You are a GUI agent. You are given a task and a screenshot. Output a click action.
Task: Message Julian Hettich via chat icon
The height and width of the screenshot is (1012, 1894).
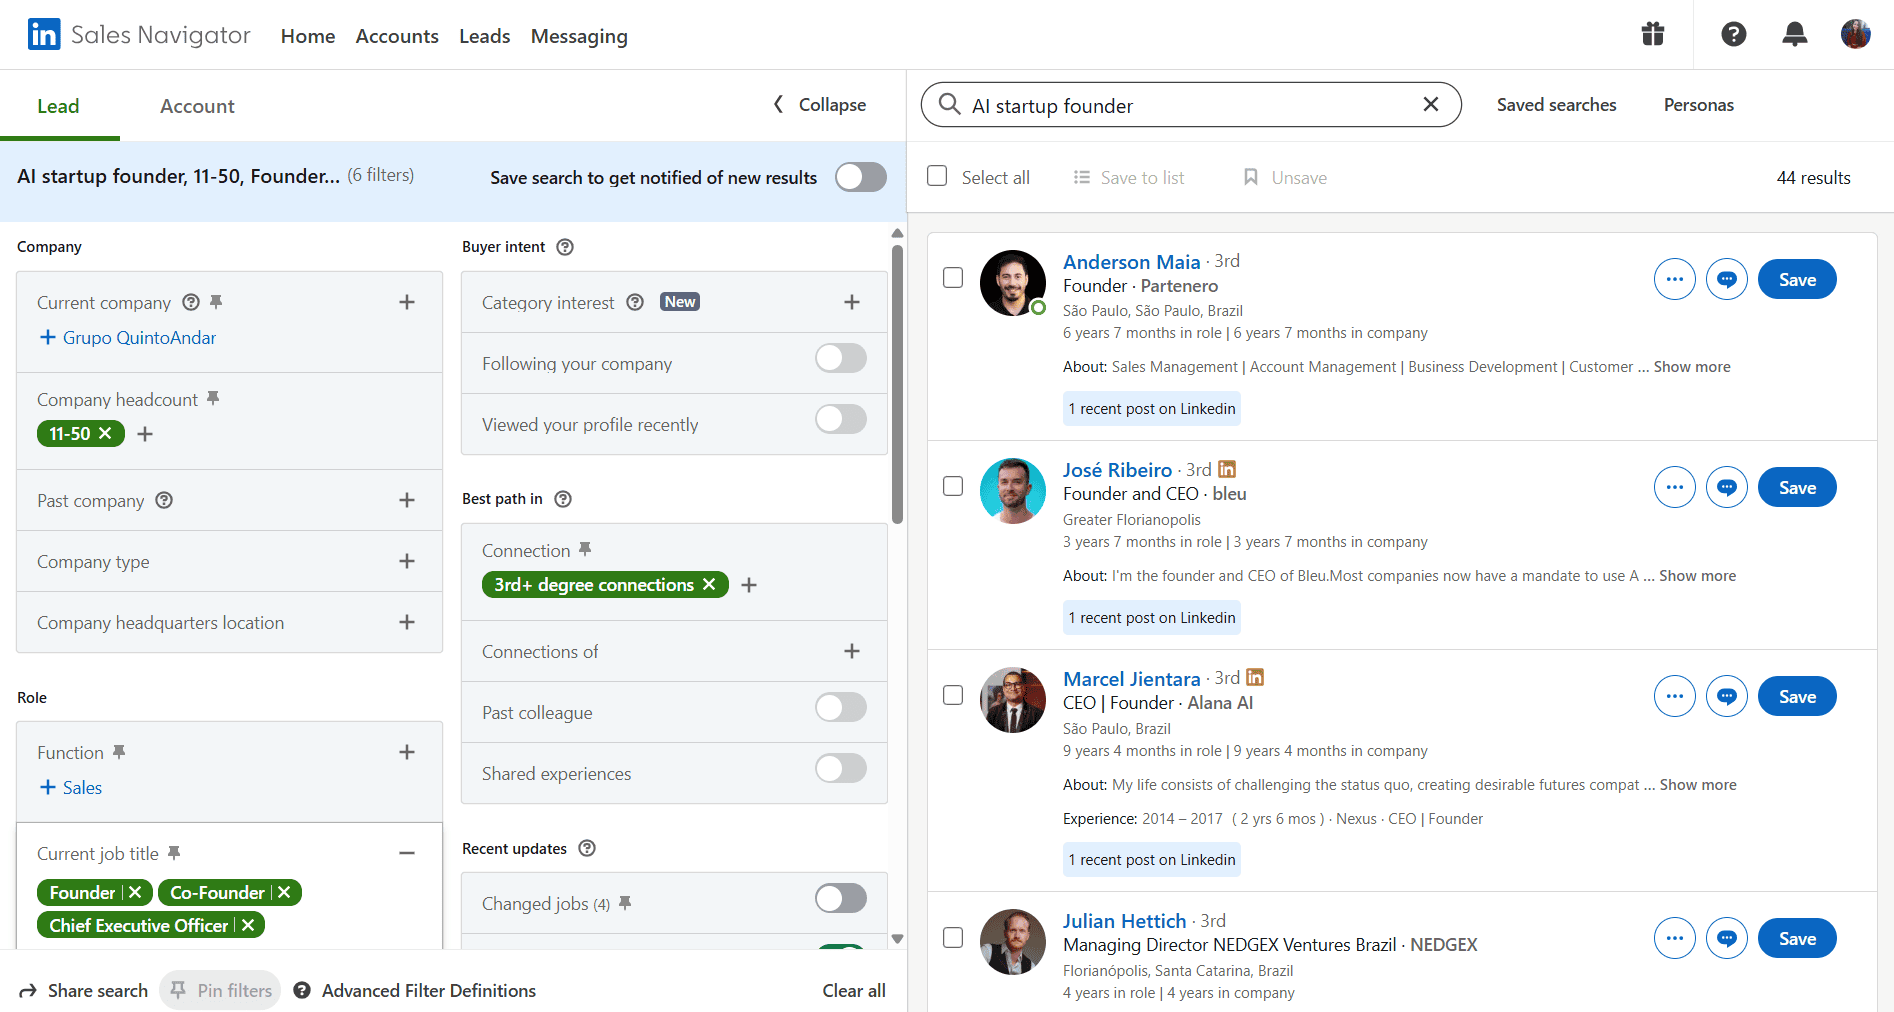1727,938
